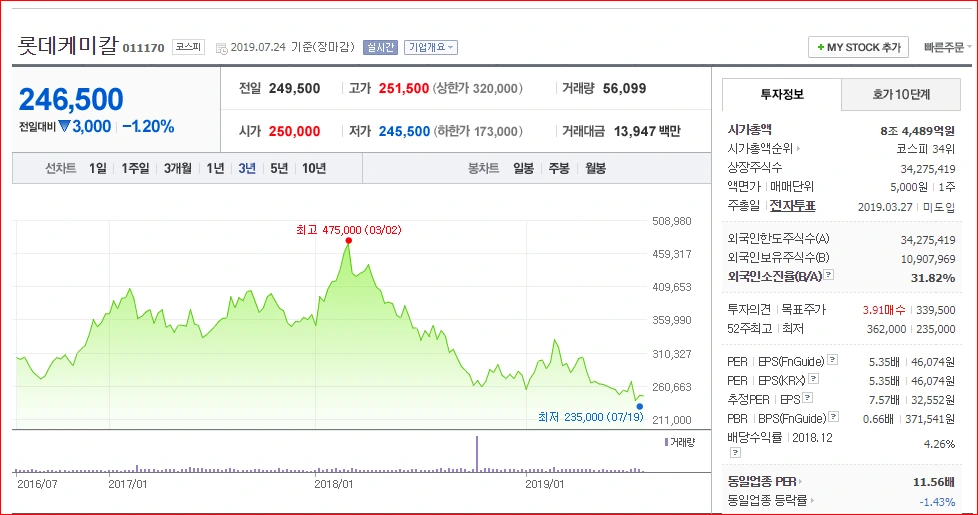The height and width of the screenshot is (515, 978).
Task: Switch to 월봉 monthly candle chart
Action: 595,168
